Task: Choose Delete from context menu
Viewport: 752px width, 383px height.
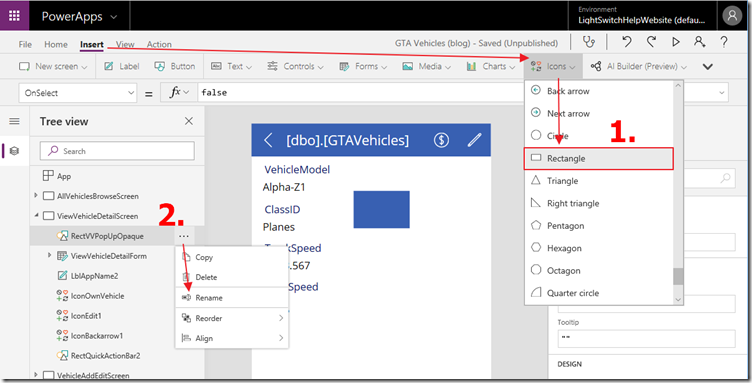Action: click(x=232, y=277)
